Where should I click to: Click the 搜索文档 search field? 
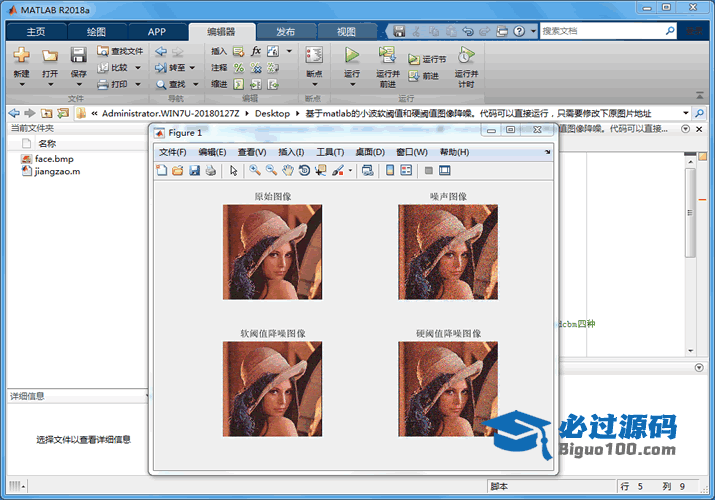(x=602, y=31)
